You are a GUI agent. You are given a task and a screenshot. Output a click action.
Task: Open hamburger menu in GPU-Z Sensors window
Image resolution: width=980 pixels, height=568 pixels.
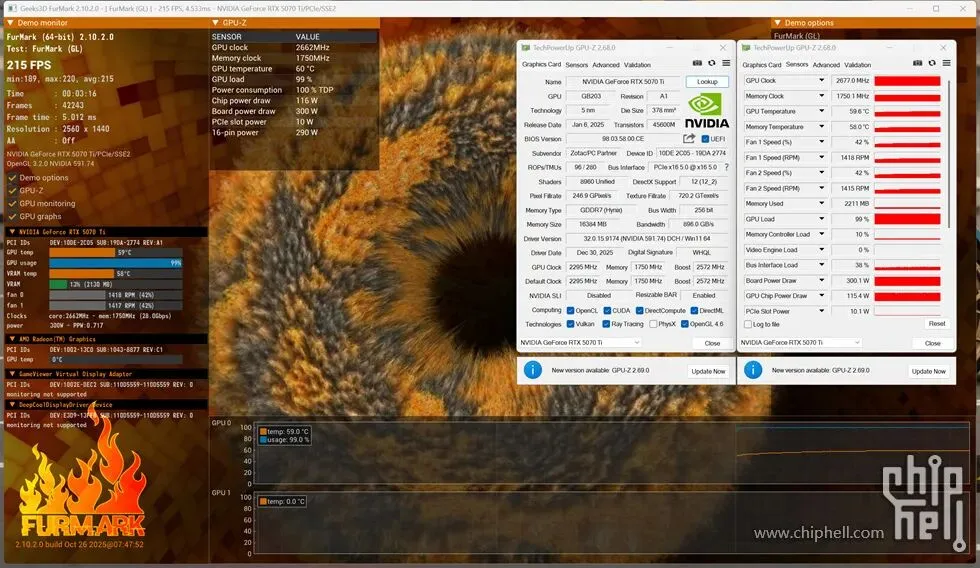pos(946,63)
